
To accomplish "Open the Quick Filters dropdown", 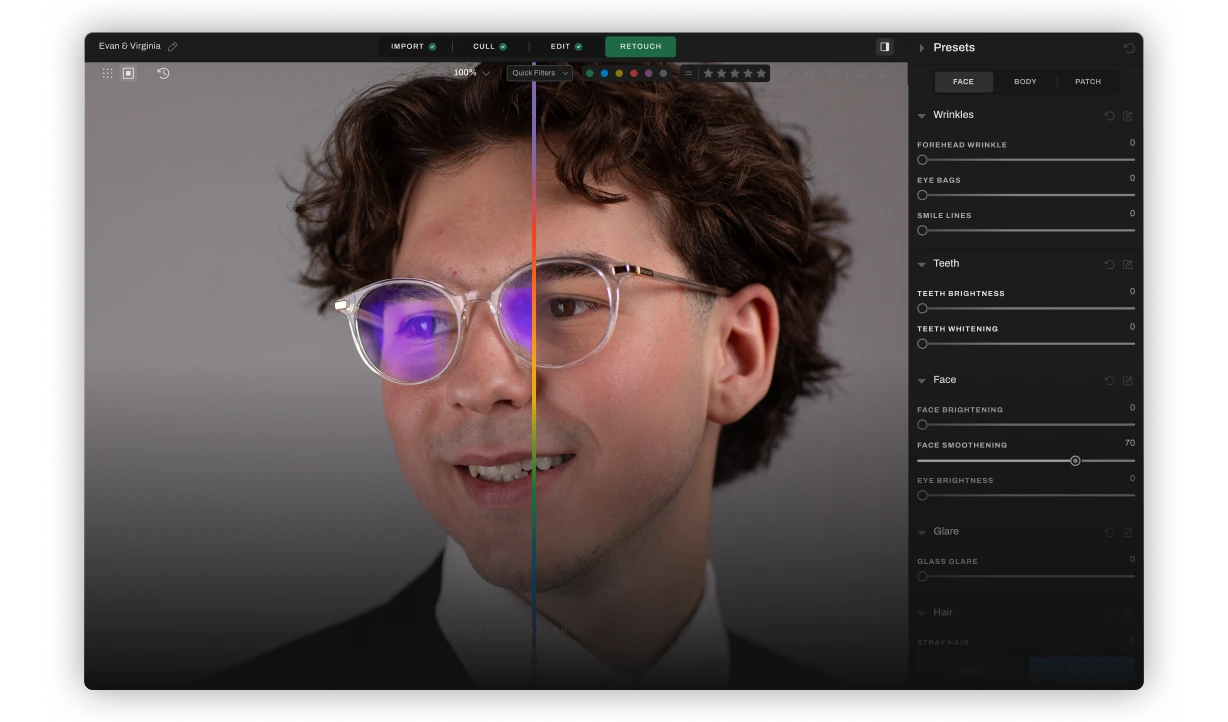I will (539, 73).
